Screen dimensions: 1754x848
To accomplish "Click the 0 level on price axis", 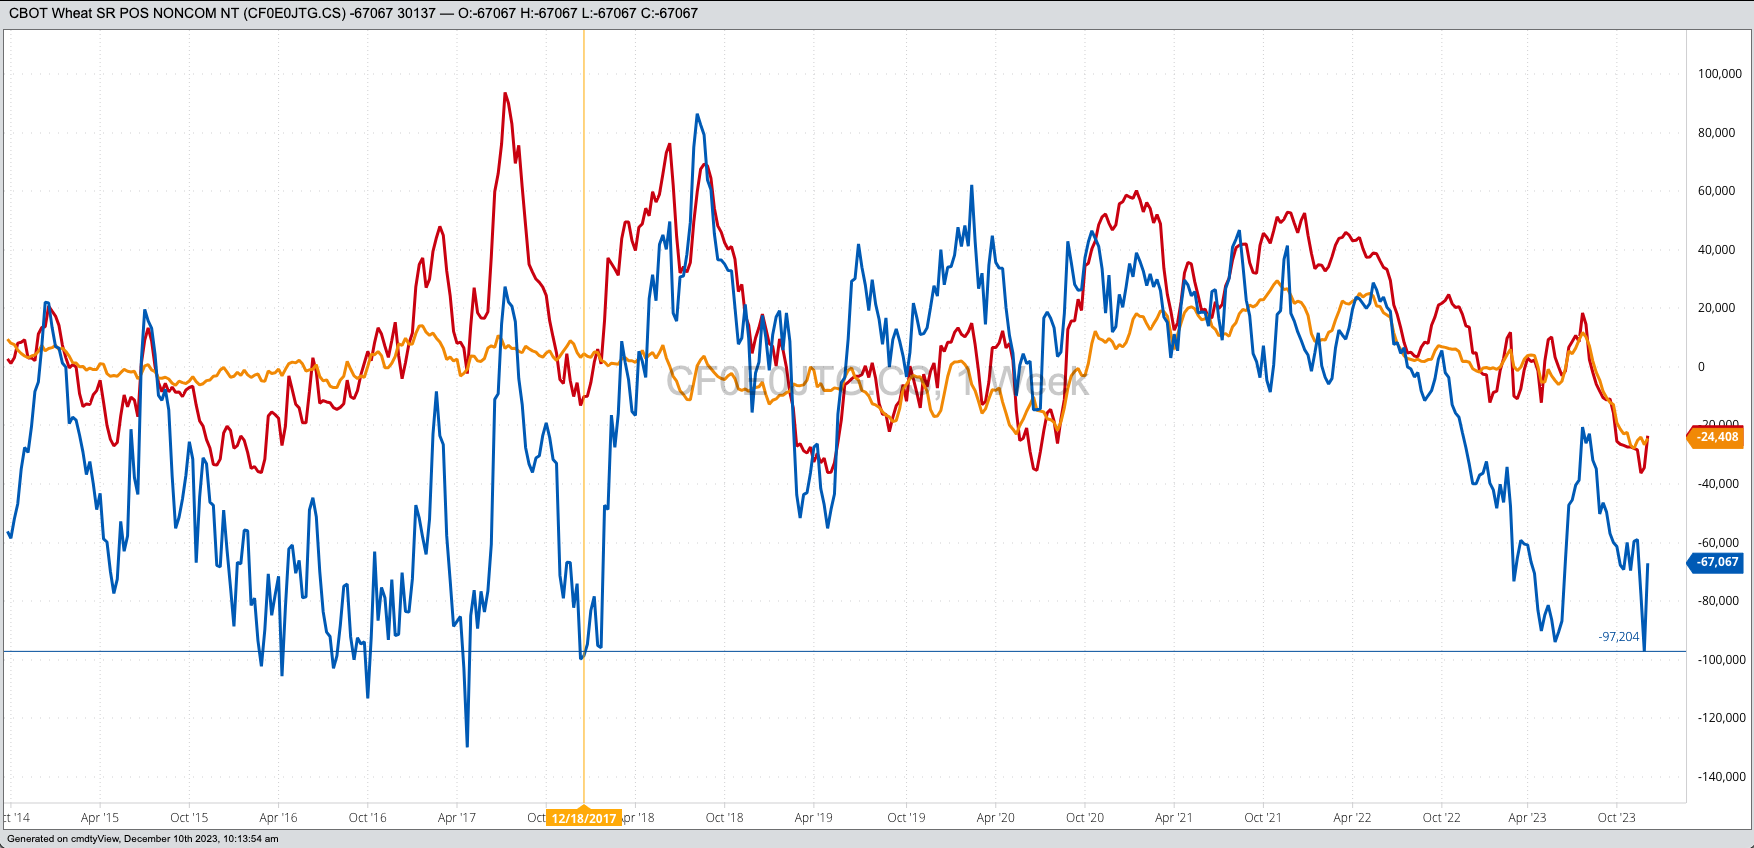I will coord(1701,367).
